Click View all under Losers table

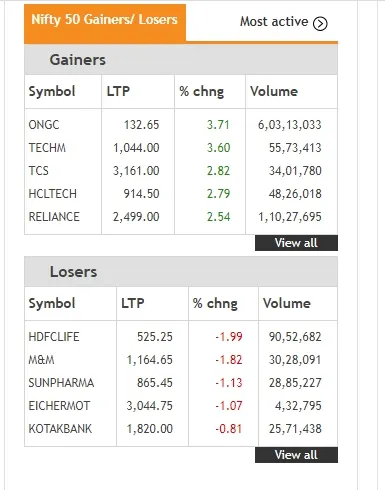tap(296, 455)
